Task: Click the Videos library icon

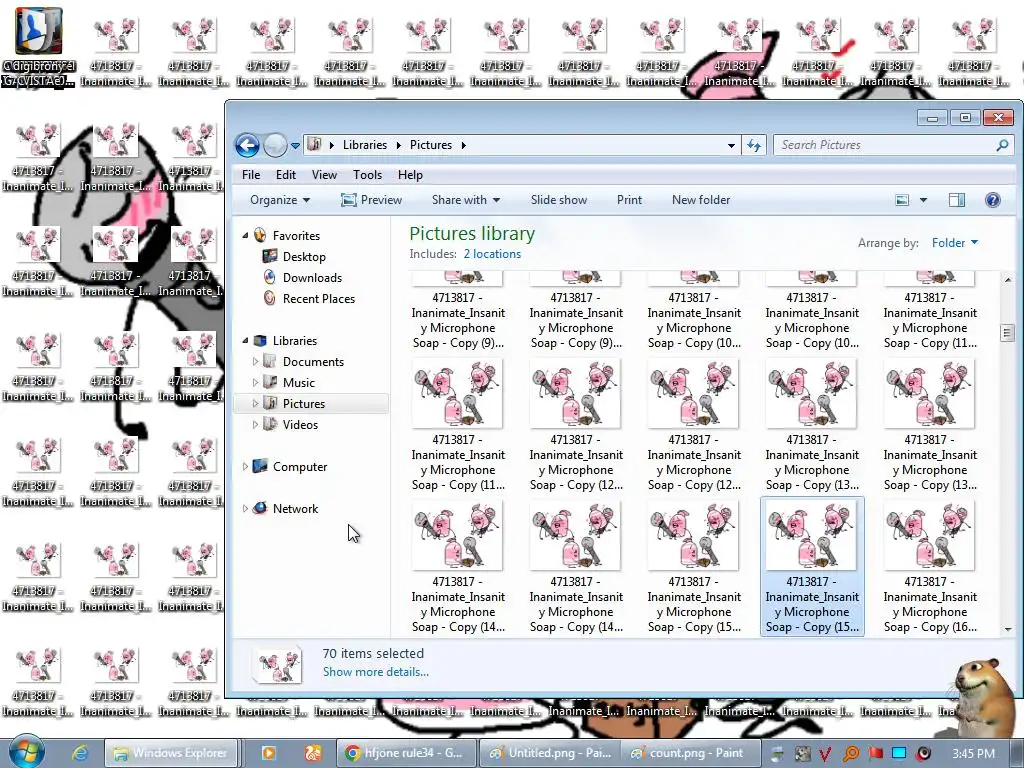Action: [x=270, y=424]
